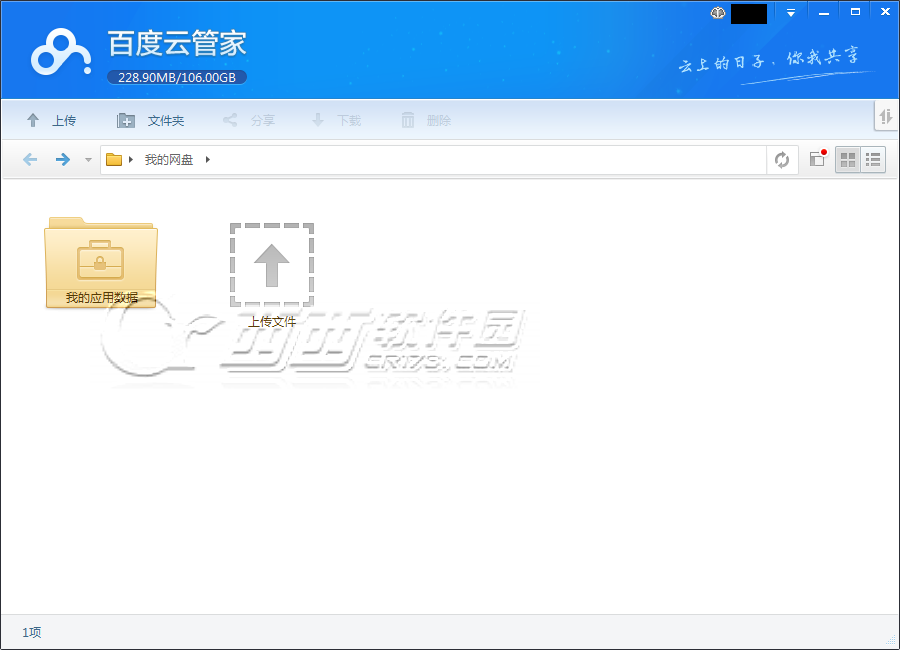Go back with the left arrow
Image resolution: width=900 pixels, height=650 pixels.
coord(30,160)
